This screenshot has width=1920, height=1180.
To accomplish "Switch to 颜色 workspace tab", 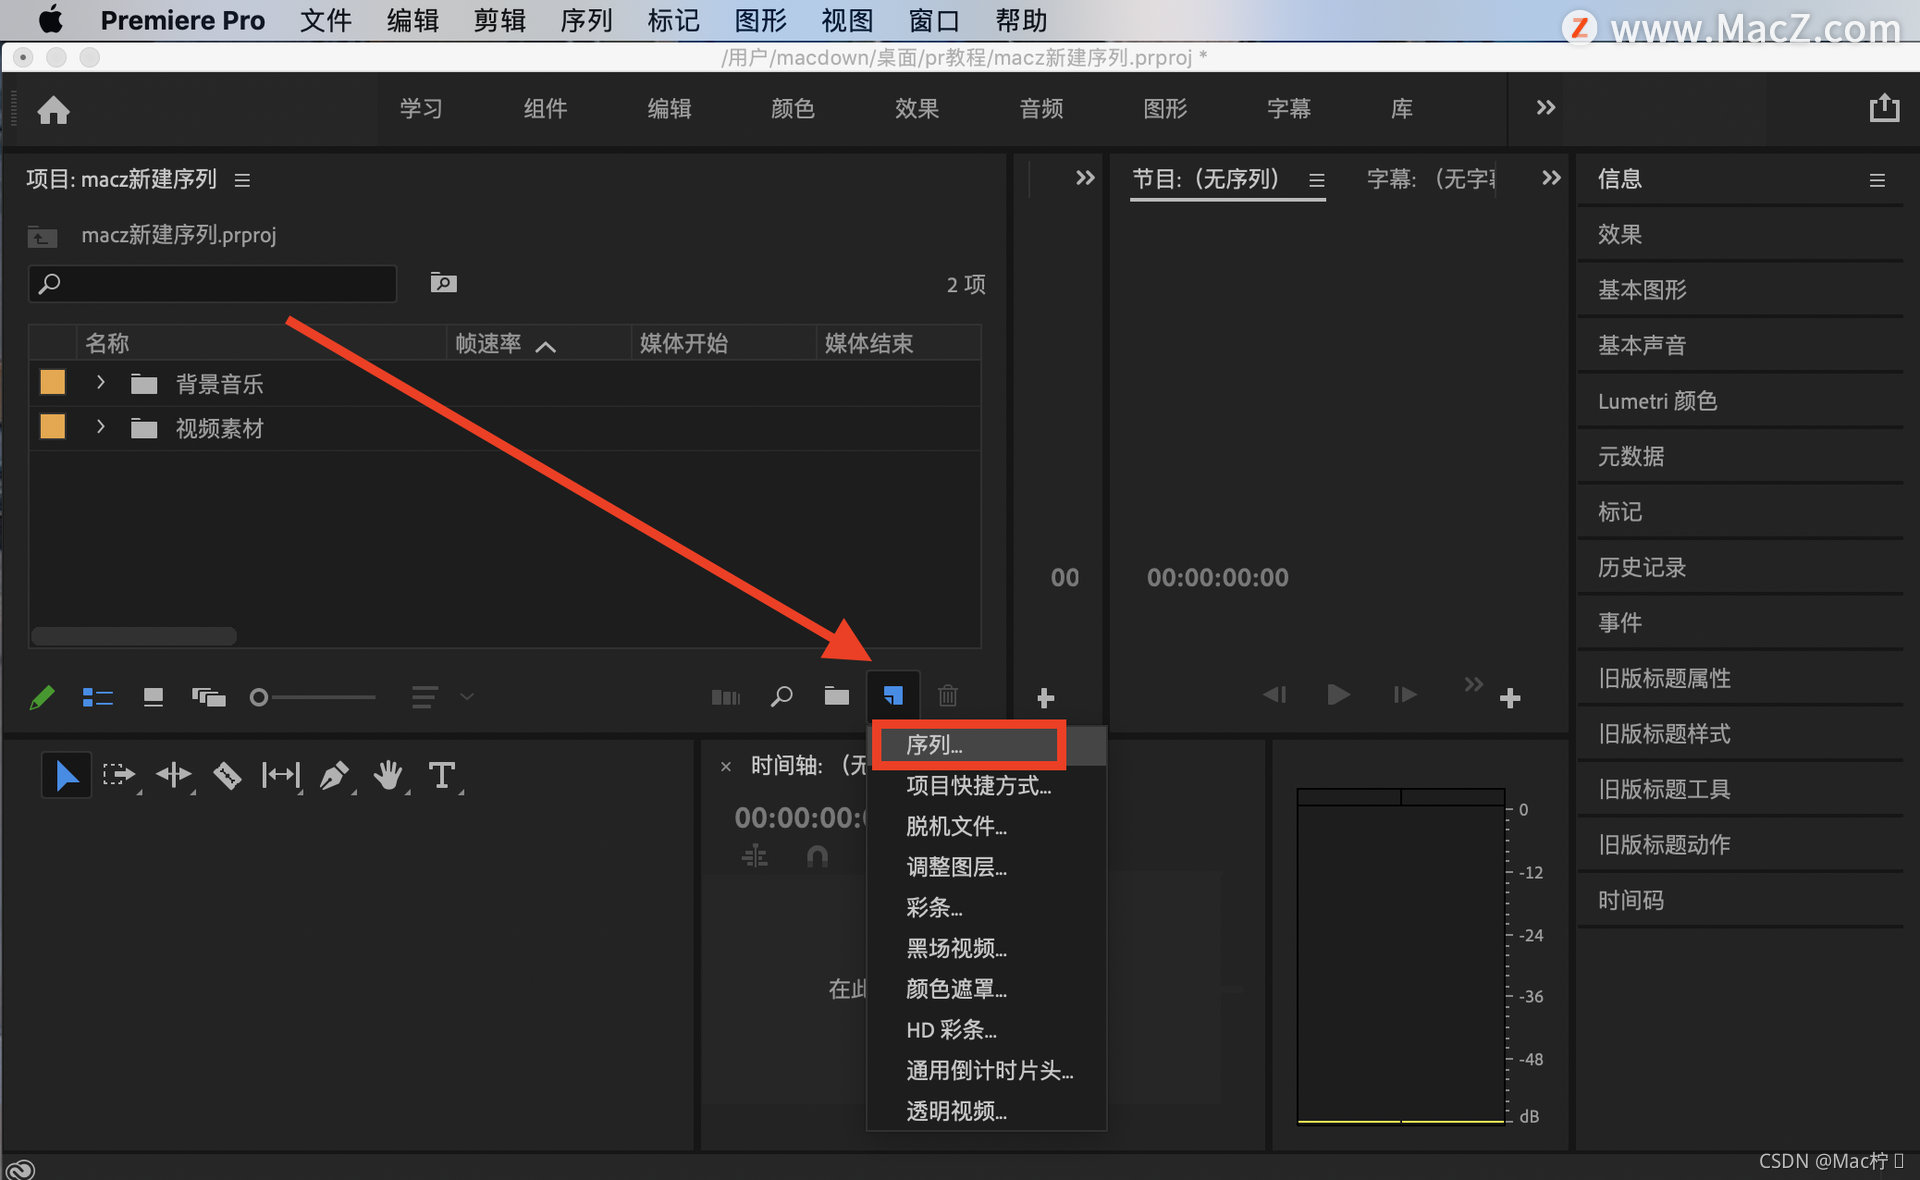I will [x=793, y=108].
